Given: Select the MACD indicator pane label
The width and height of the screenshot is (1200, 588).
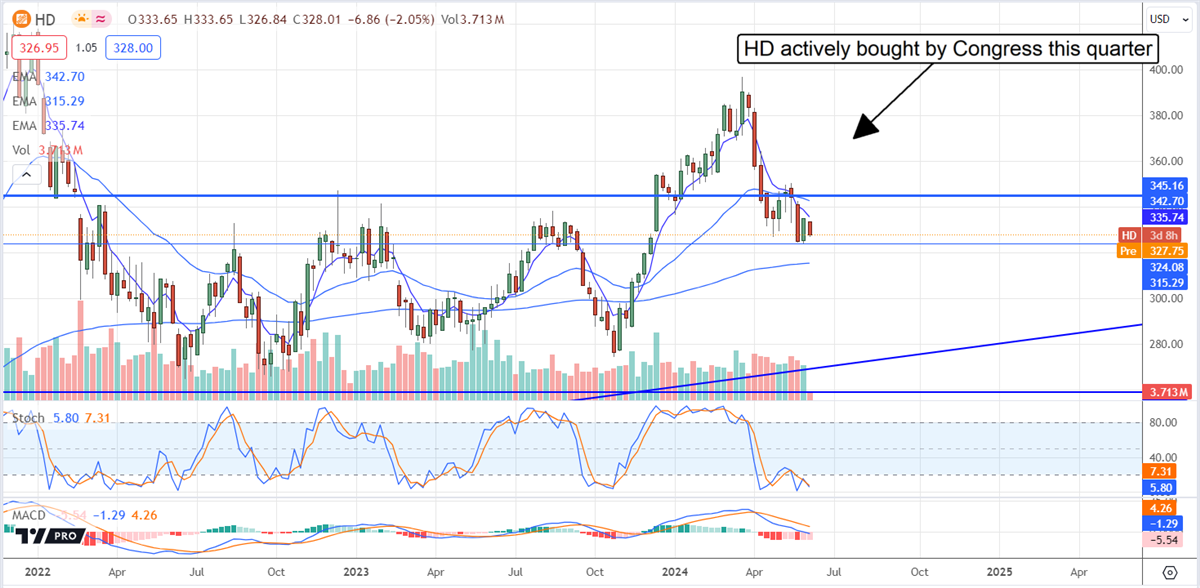Looking at the screenshot, I should pyautogui.click(x=27, y=514).
